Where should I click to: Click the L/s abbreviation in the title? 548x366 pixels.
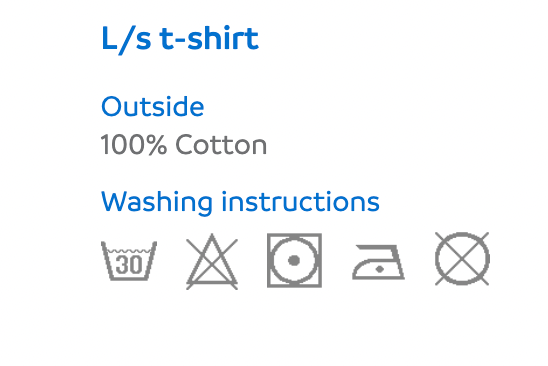pyautogui.click(x=126, y=40)
